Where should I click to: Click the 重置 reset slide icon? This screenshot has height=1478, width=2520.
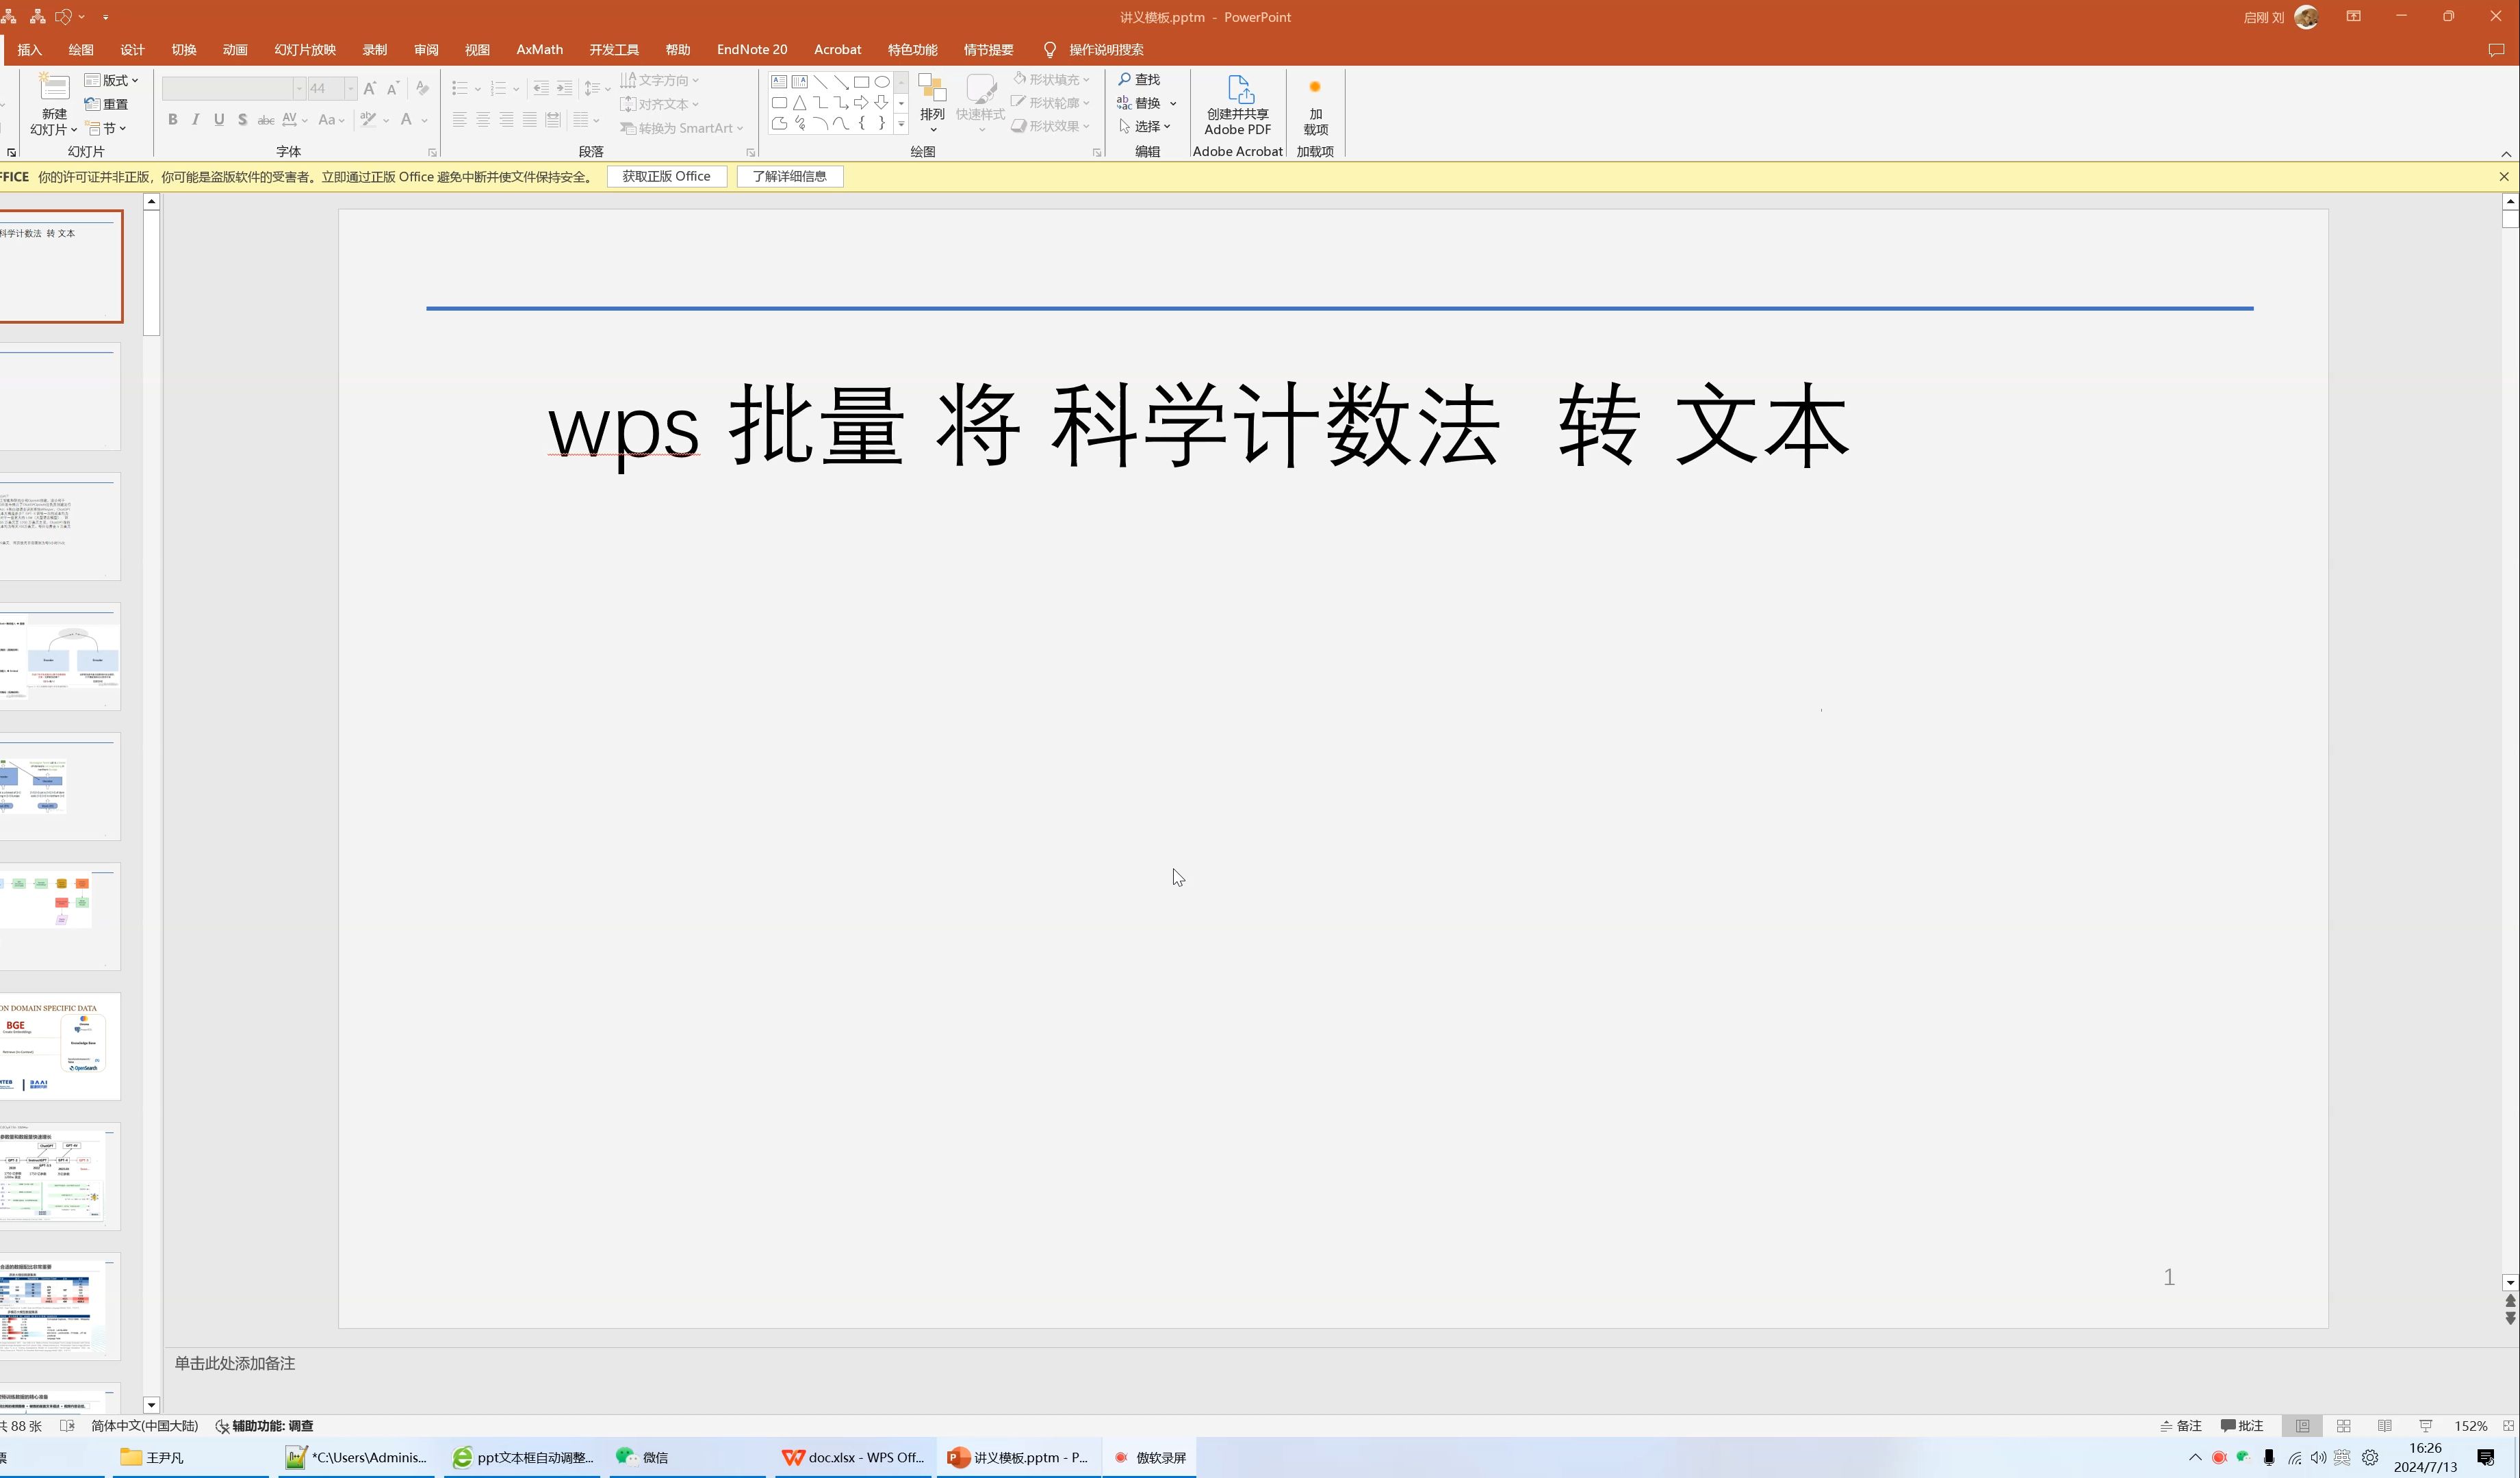click(107, 104)
